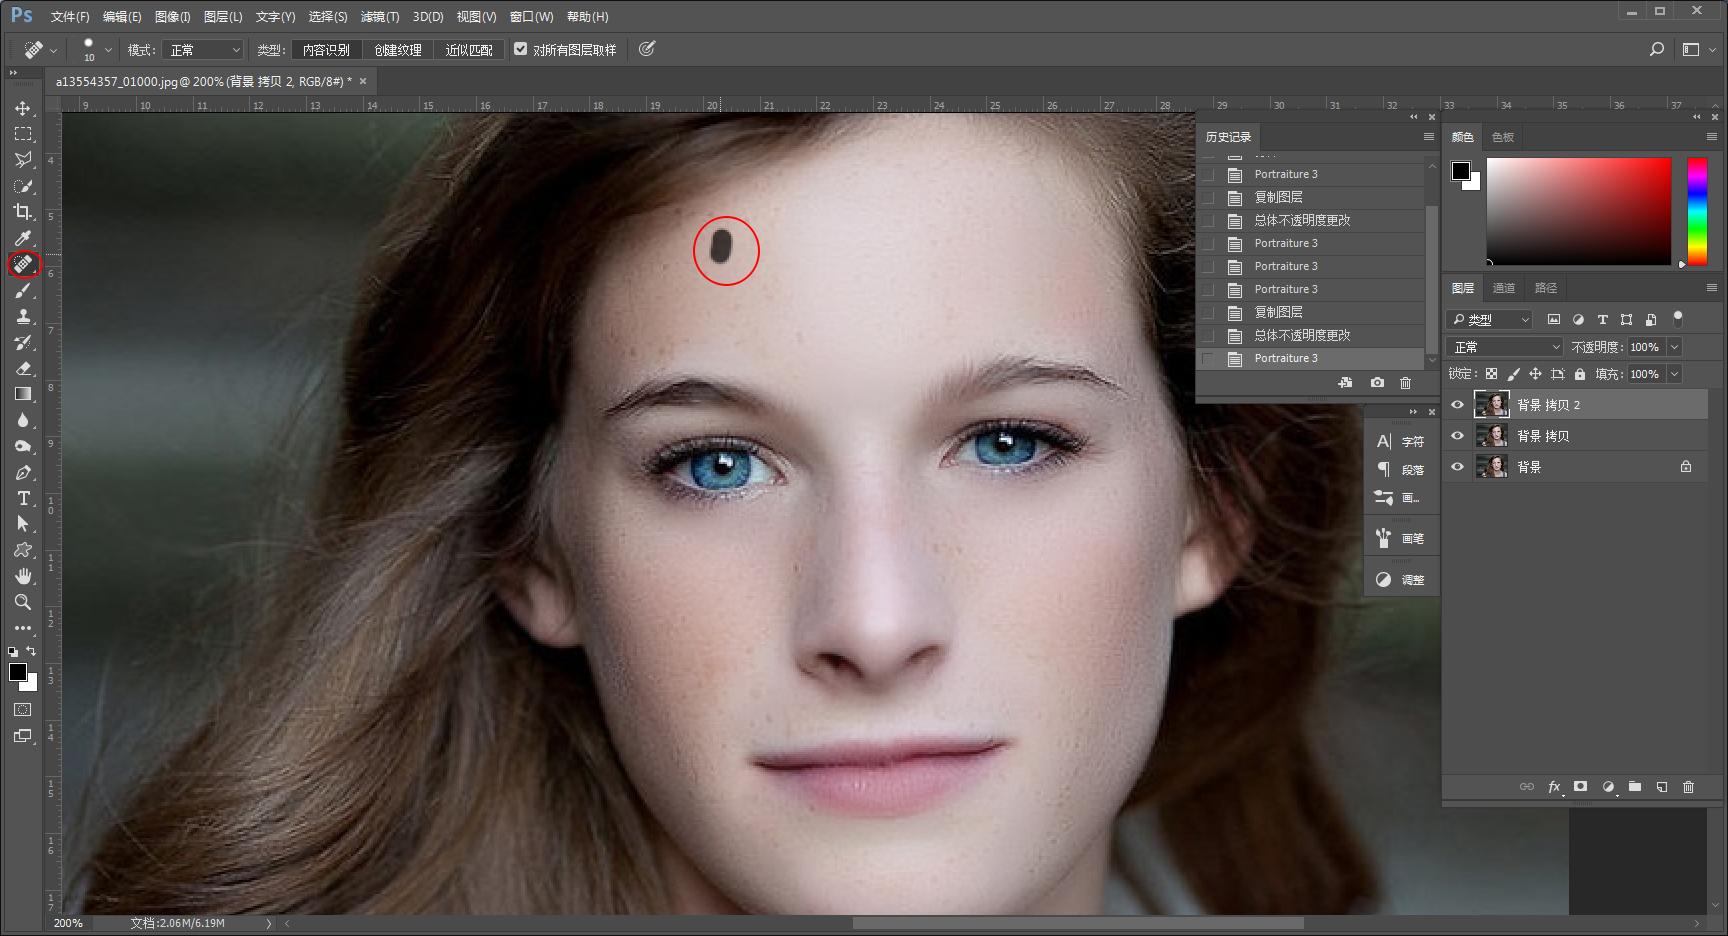Select the Pen tool
1728x936 pixels.
(23, 472)
